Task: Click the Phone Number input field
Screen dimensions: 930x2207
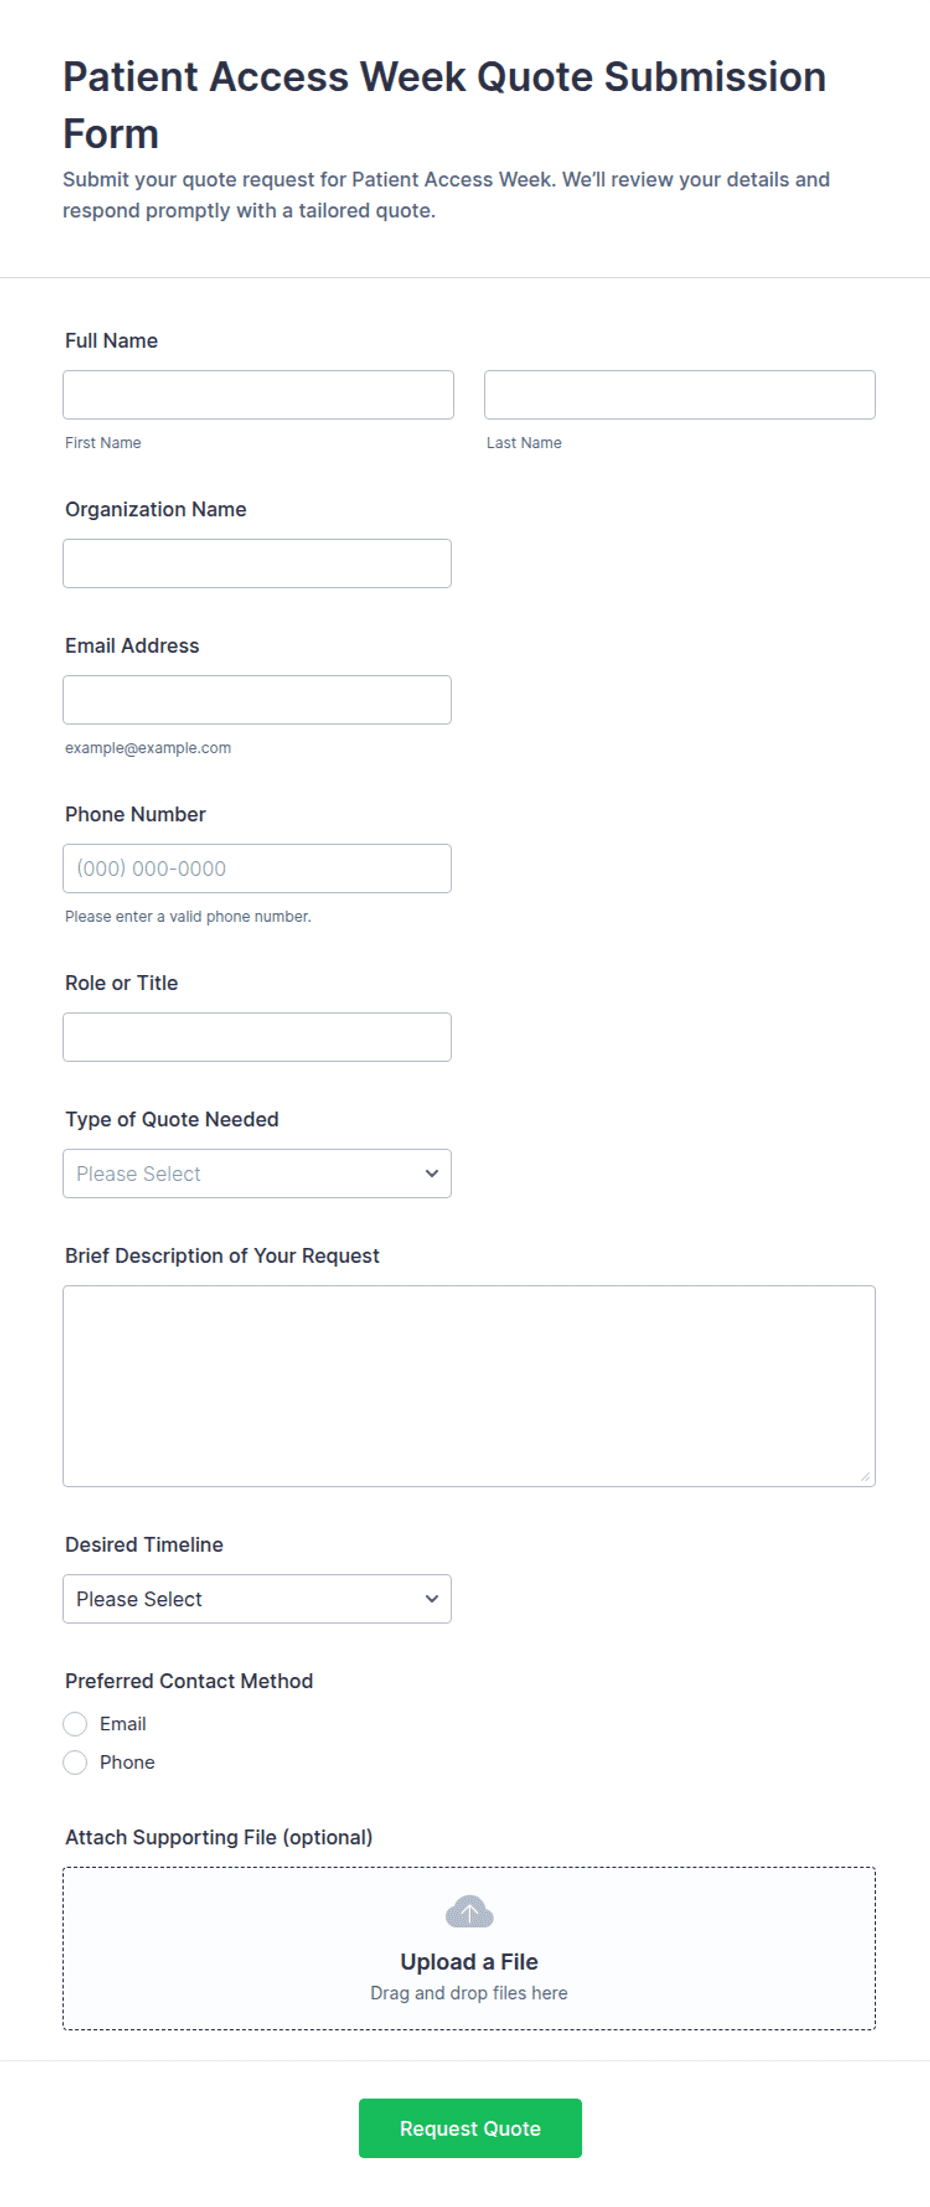Action: [257, 868]
